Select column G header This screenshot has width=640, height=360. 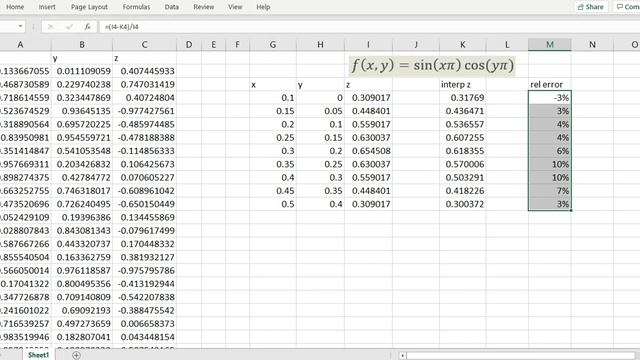[273, 45]
